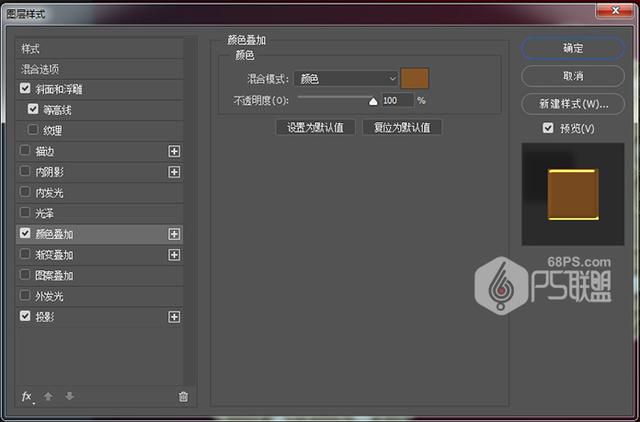This screenshot has width=640, height=422.
Task: Click the style preview thumbnail square
Action: pos(573,195)
